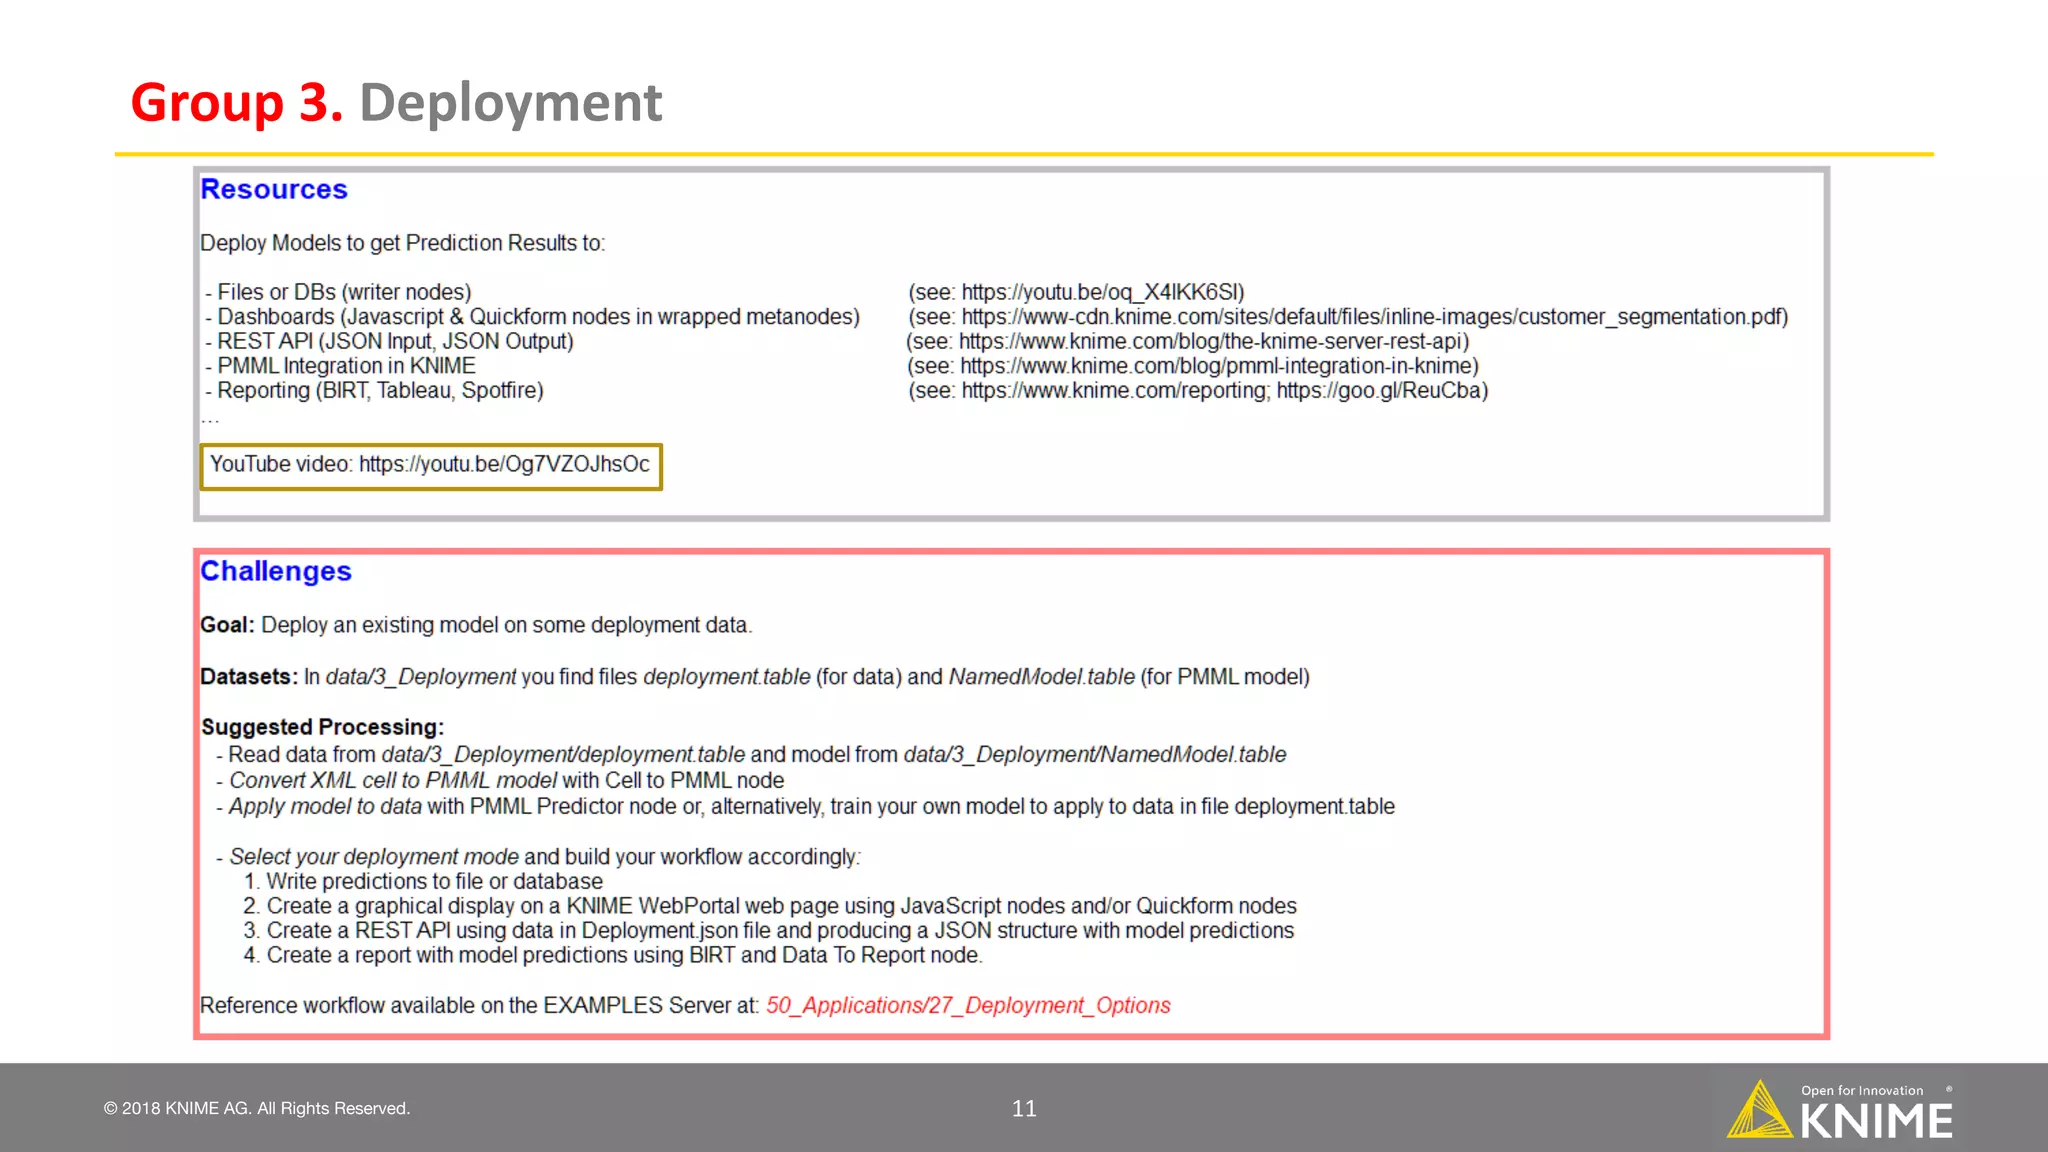Click the Group 3. Deployment slide title
This screenshot has width=2048, height=1152.
[396, 102]
